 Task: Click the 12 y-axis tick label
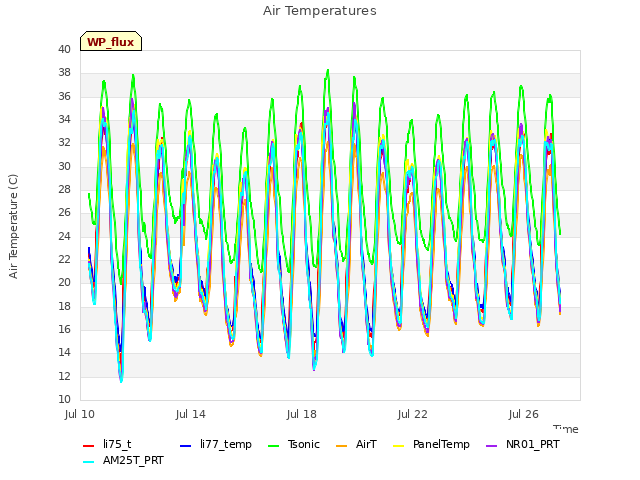(x=64, y=376)
